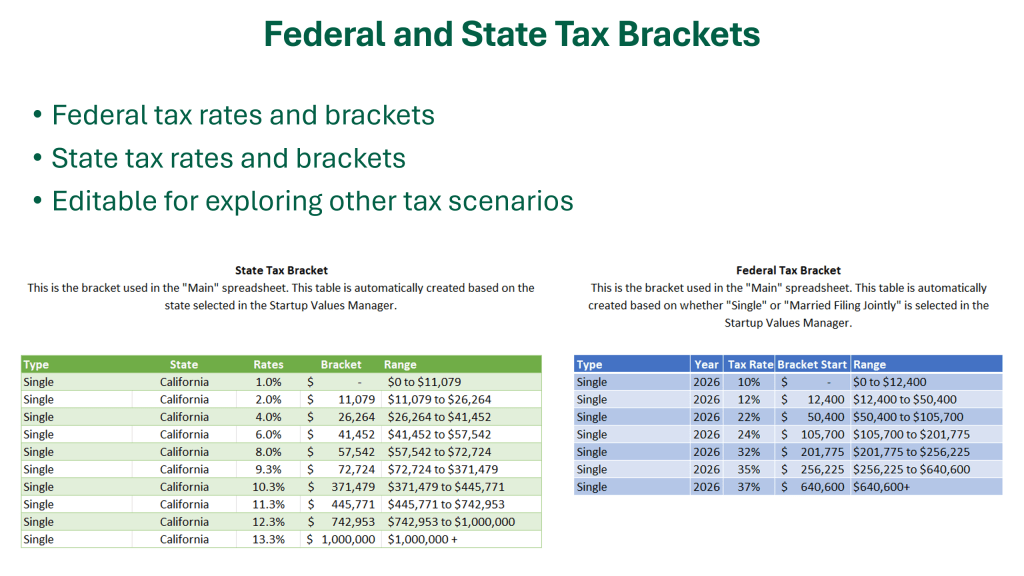Select the 9.3% California rate cell
1024x576 pixels.
(268, 469)
